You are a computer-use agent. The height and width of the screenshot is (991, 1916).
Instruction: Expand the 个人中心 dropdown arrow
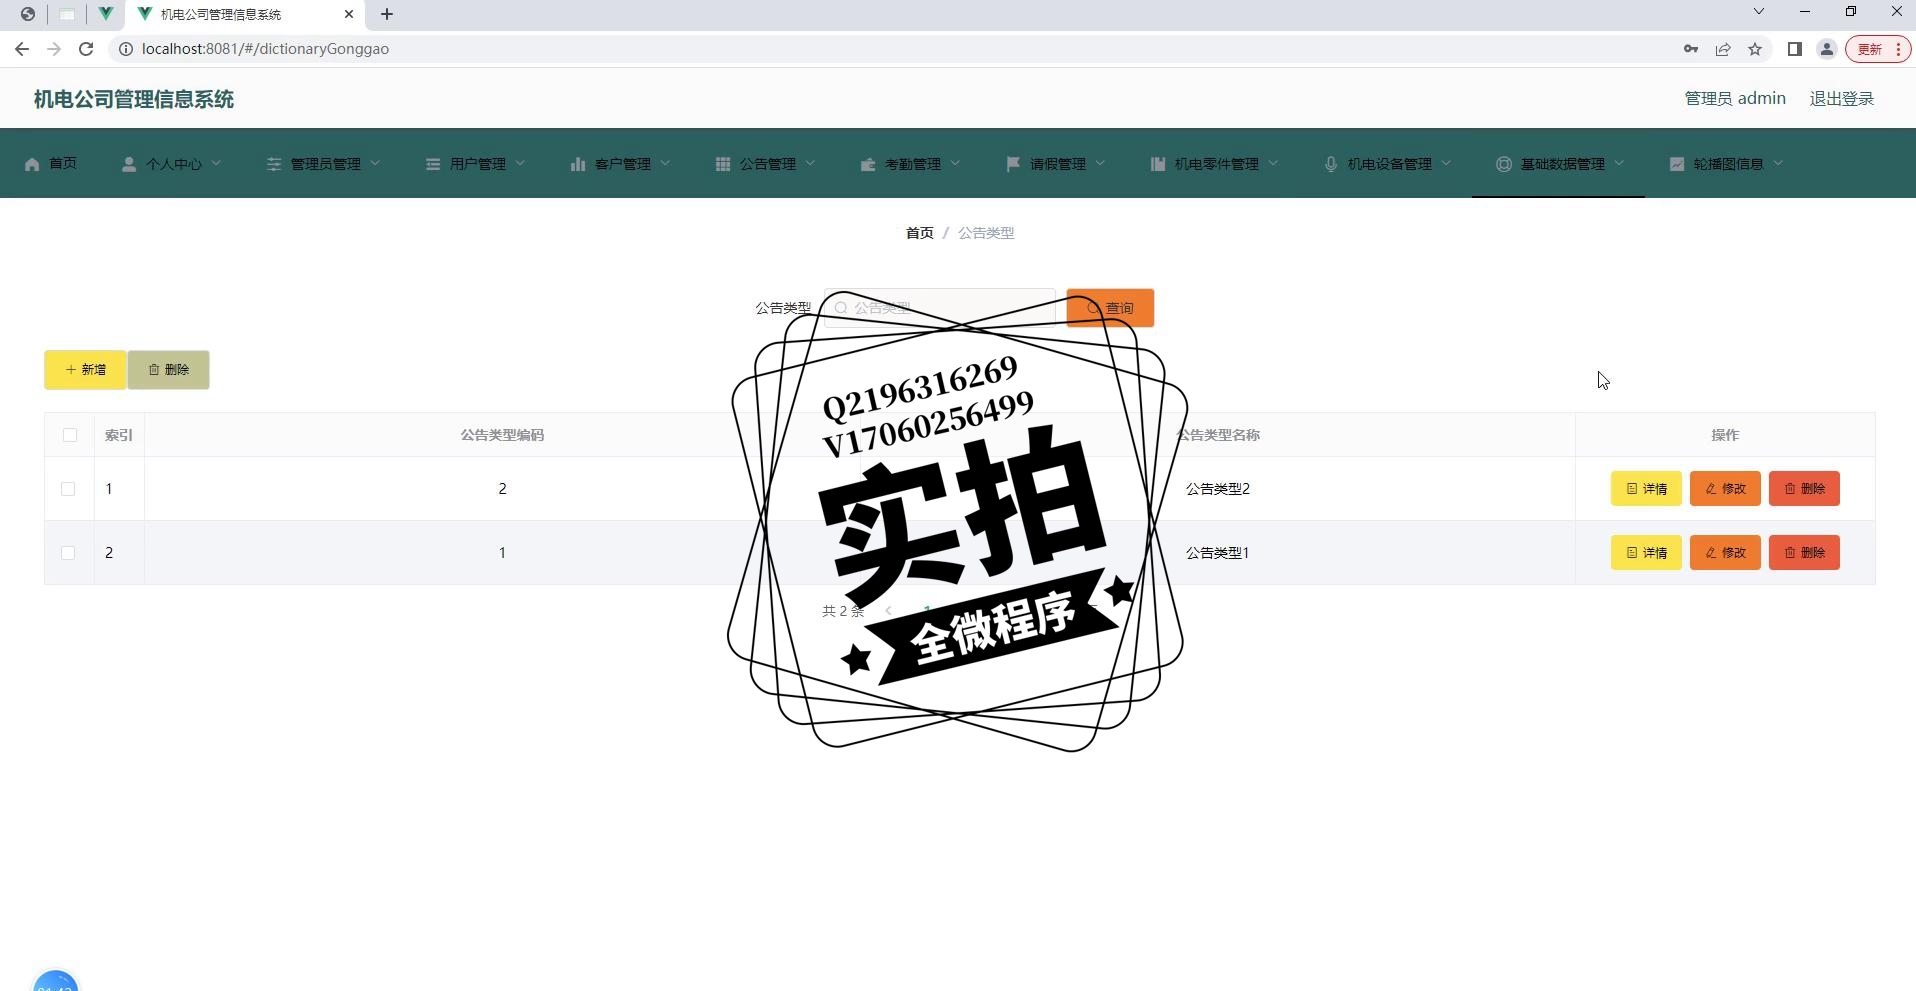216,164
